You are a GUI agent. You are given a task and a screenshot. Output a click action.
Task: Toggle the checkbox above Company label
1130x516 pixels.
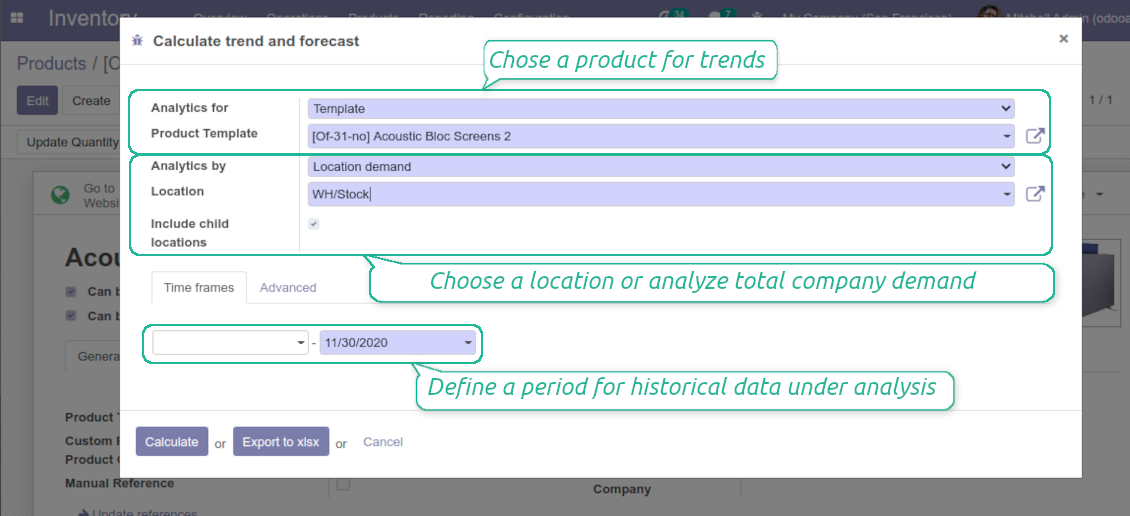tap(344, 484)
